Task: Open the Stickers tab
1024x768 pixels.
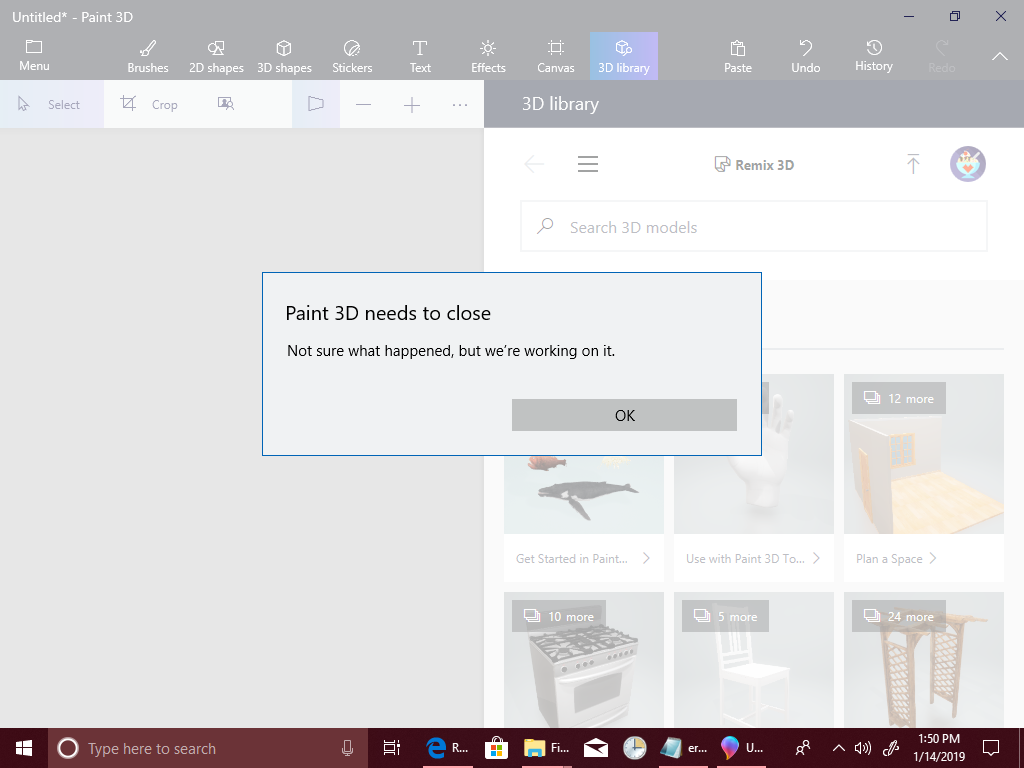Action: click(352, 56)
